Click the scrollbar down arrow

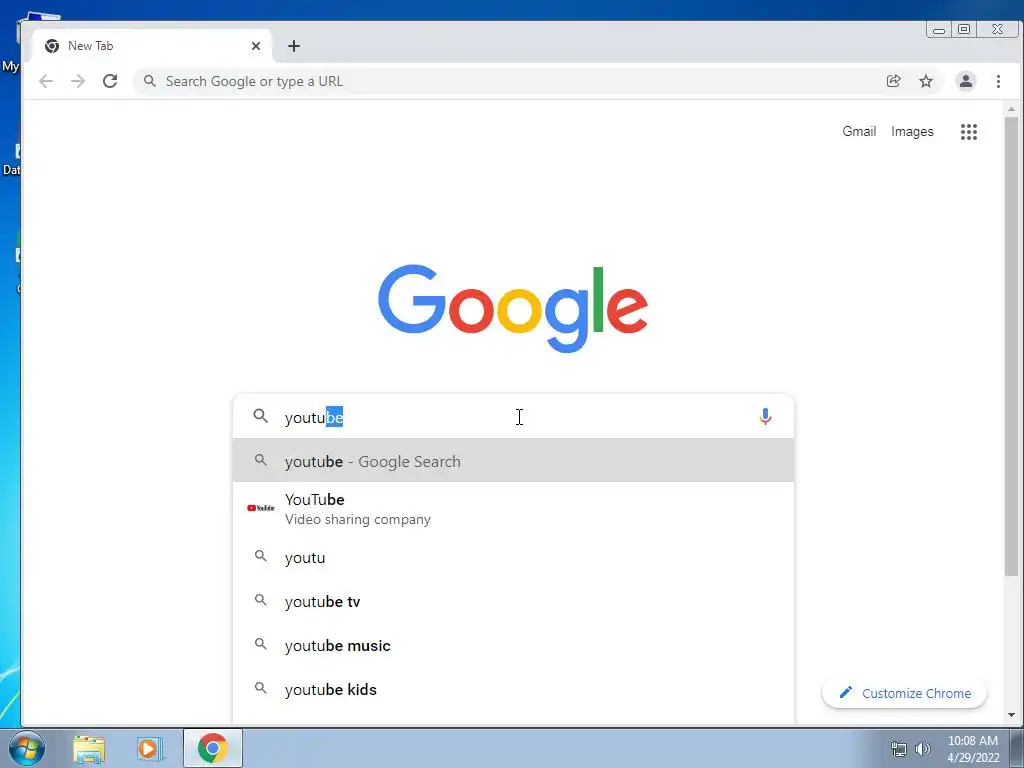(1011, 715)
